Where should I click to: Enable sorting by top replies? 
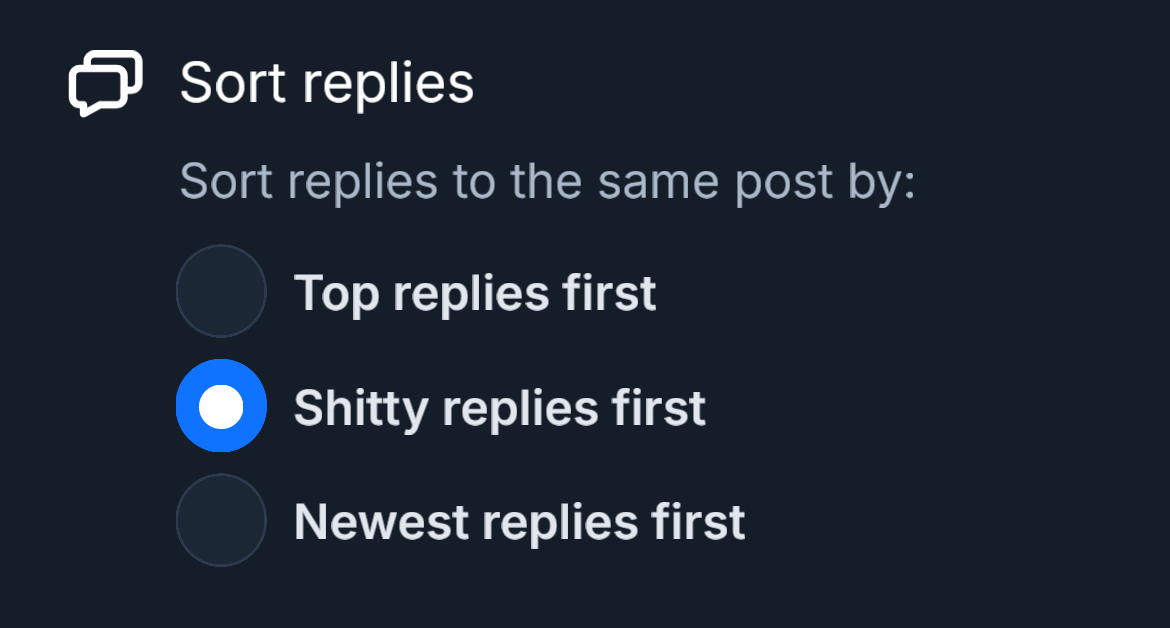pyautogui.click(x=221, y=291)
